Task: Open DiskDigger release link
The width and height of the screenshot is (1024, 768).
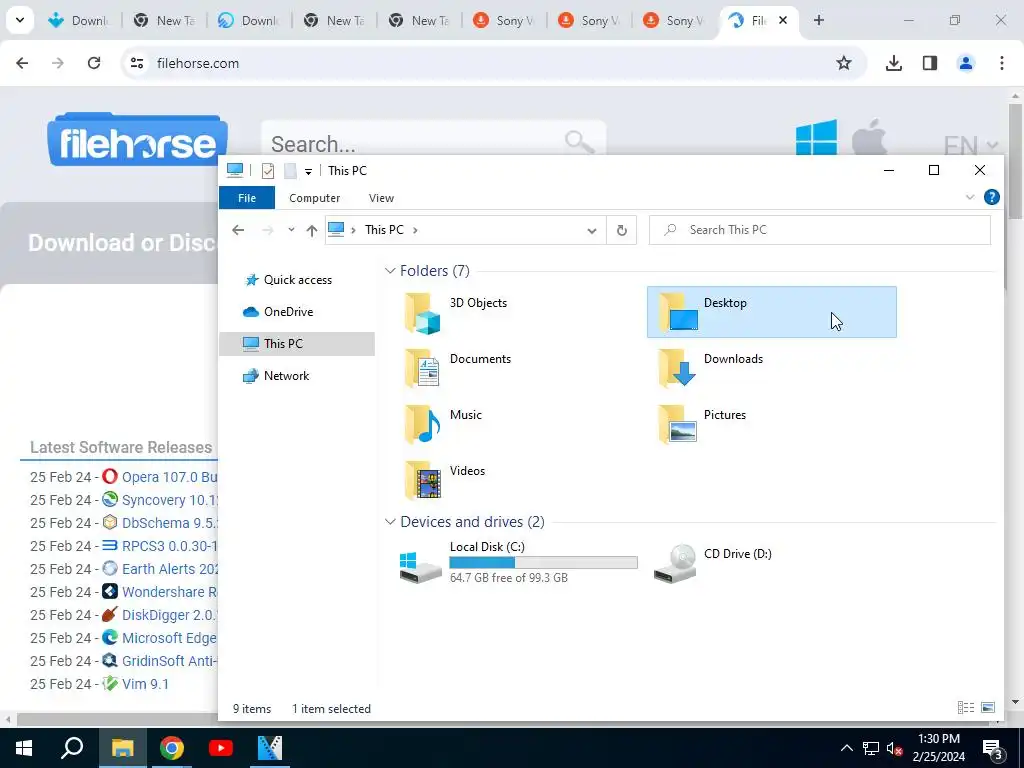Action: tap(169, 615)
